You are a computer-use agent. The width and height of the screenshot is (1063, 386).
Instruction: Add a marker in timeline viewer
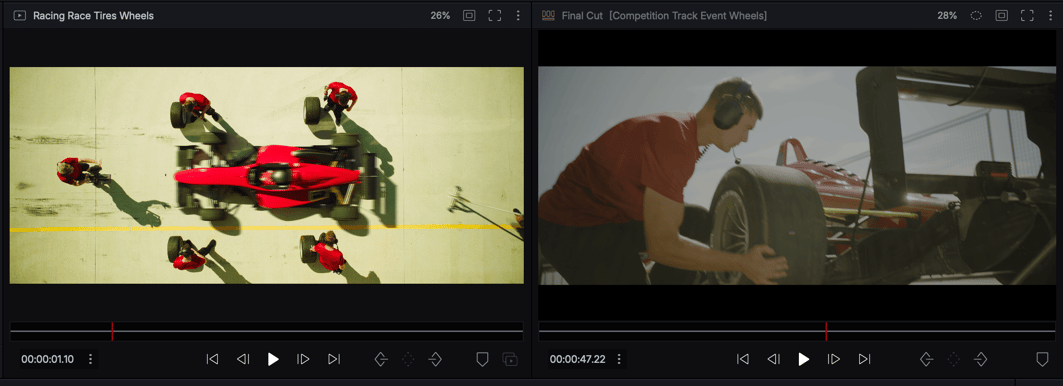pos(1043,359)
